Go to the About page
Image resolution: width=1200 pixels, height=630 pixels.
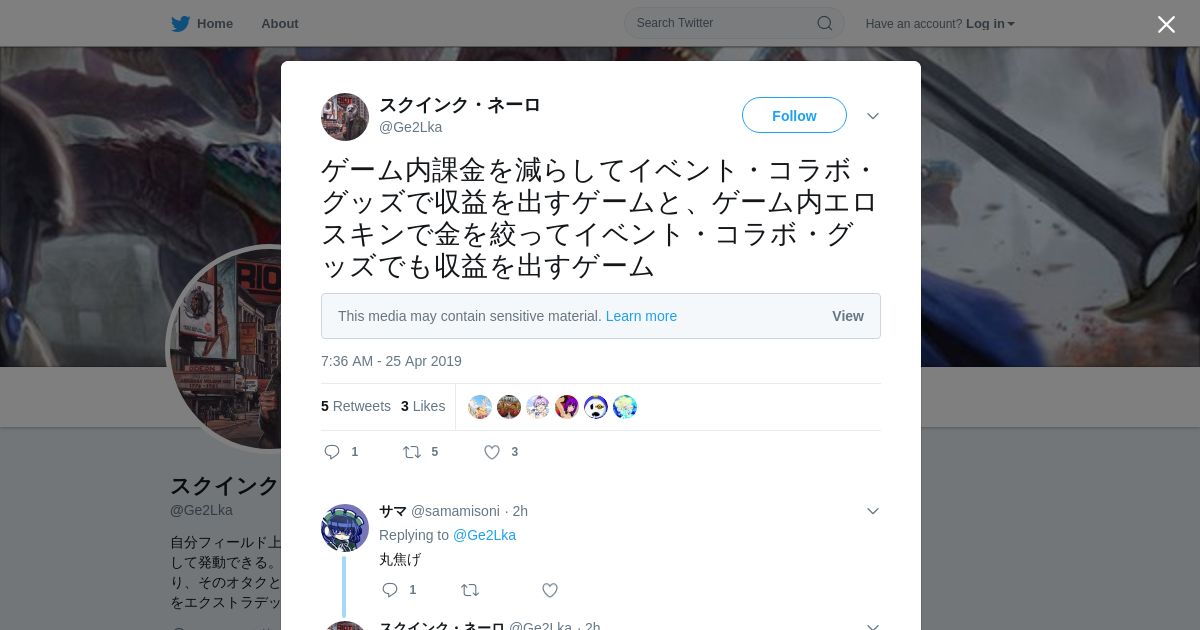click(280, 24)
